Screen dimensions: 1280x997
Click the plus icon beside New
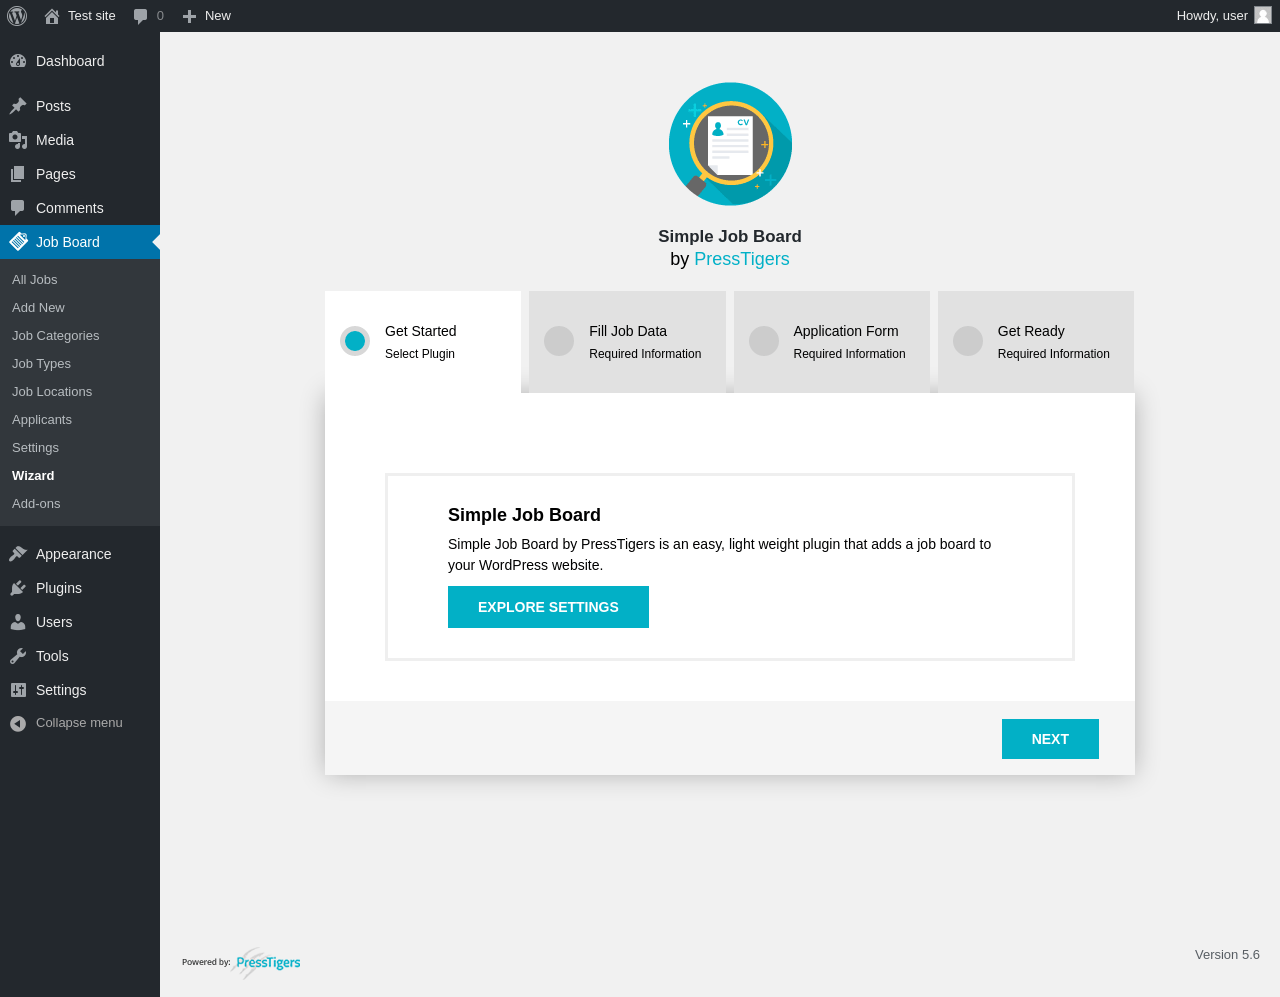click(x=189, y=16)
